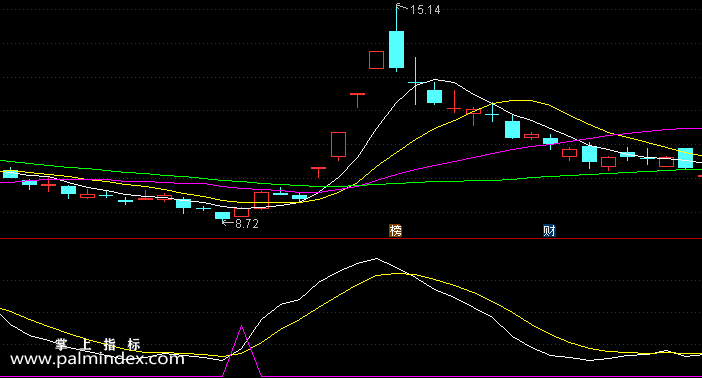This screenshot has height=378, width=702.
Task: Click the white indicator line's highest peak
Action: tap(376, 258)
